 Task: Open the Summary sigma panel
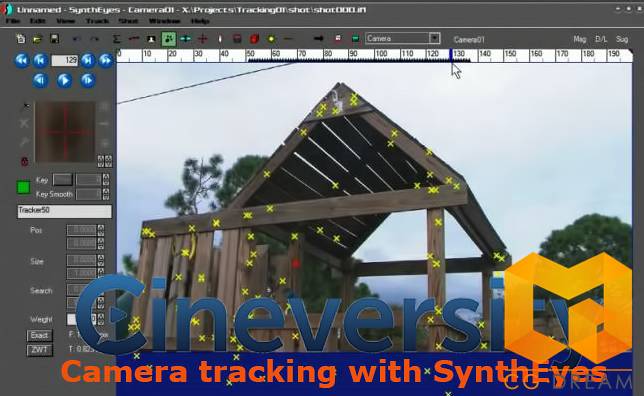117,39
